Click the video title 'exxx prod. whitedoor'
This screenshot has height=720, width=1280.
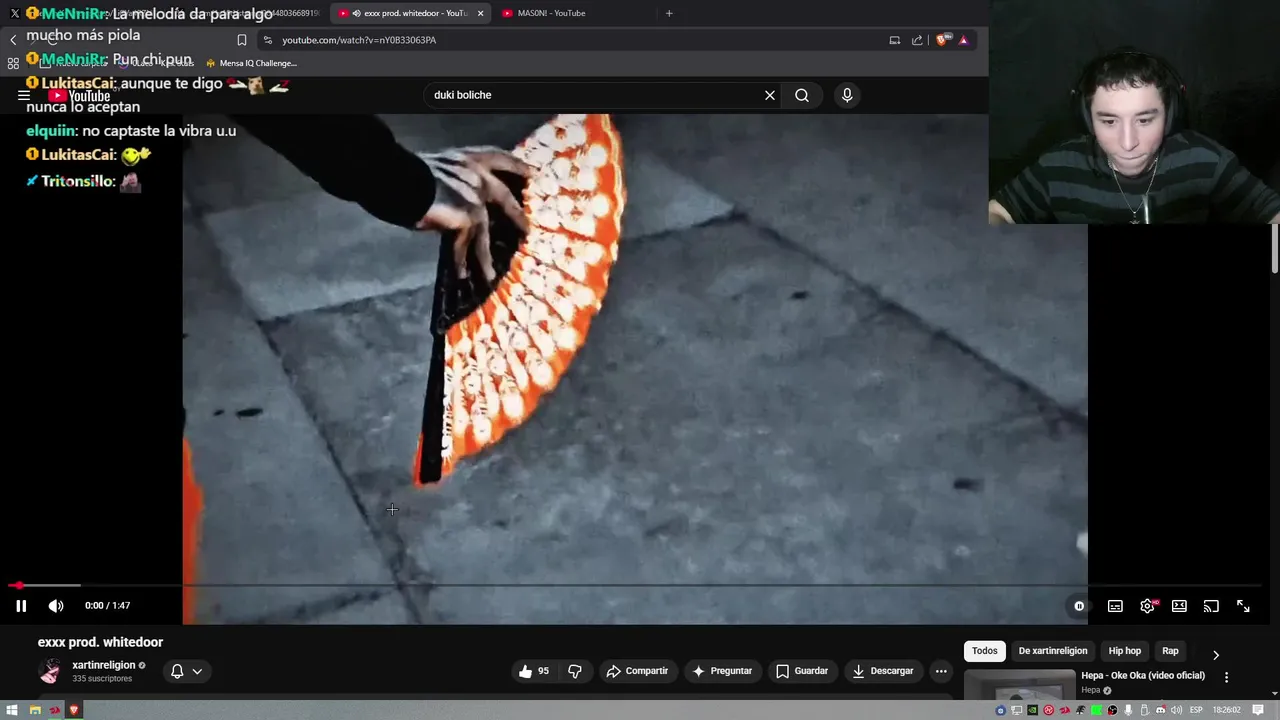[100, 642]
